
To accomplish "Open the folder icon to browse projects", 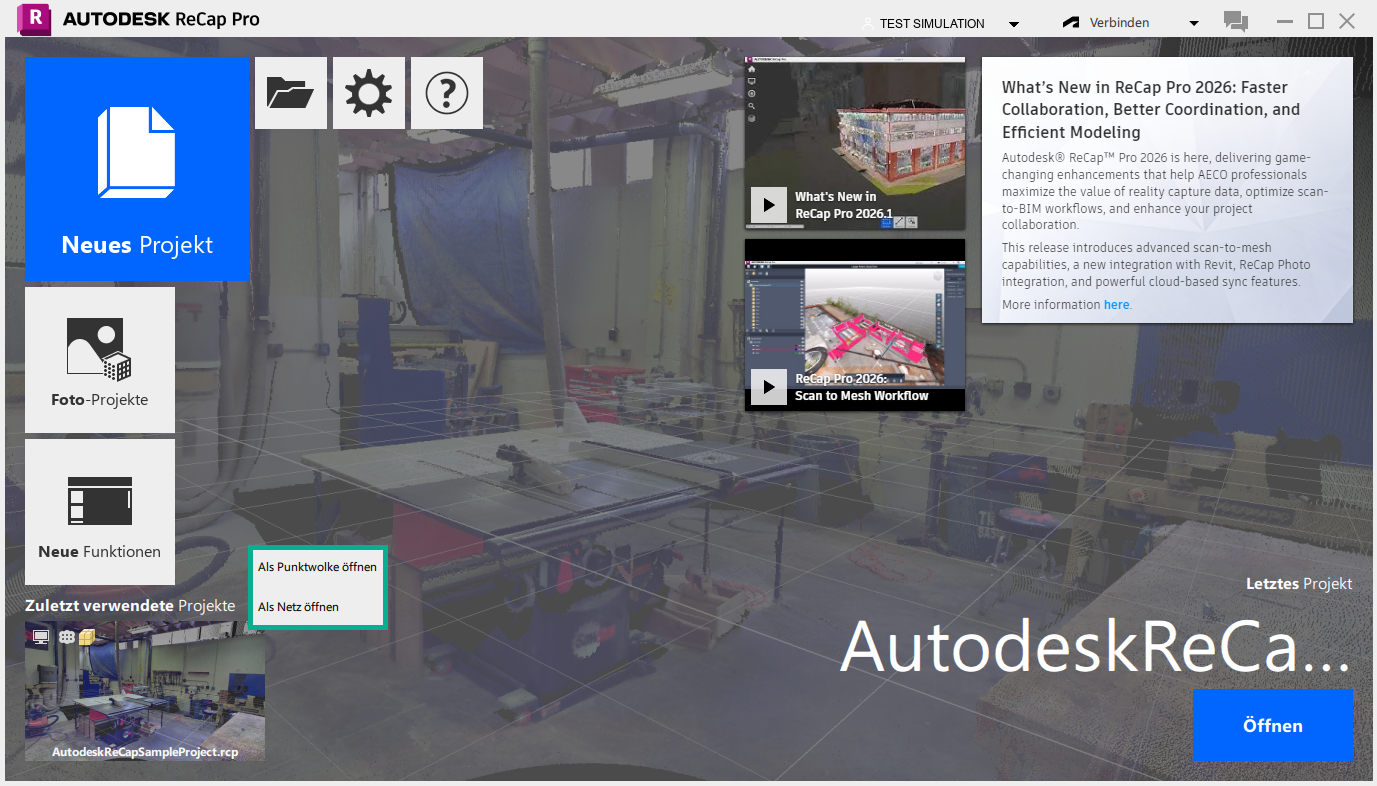I will [x=291, y=93].
